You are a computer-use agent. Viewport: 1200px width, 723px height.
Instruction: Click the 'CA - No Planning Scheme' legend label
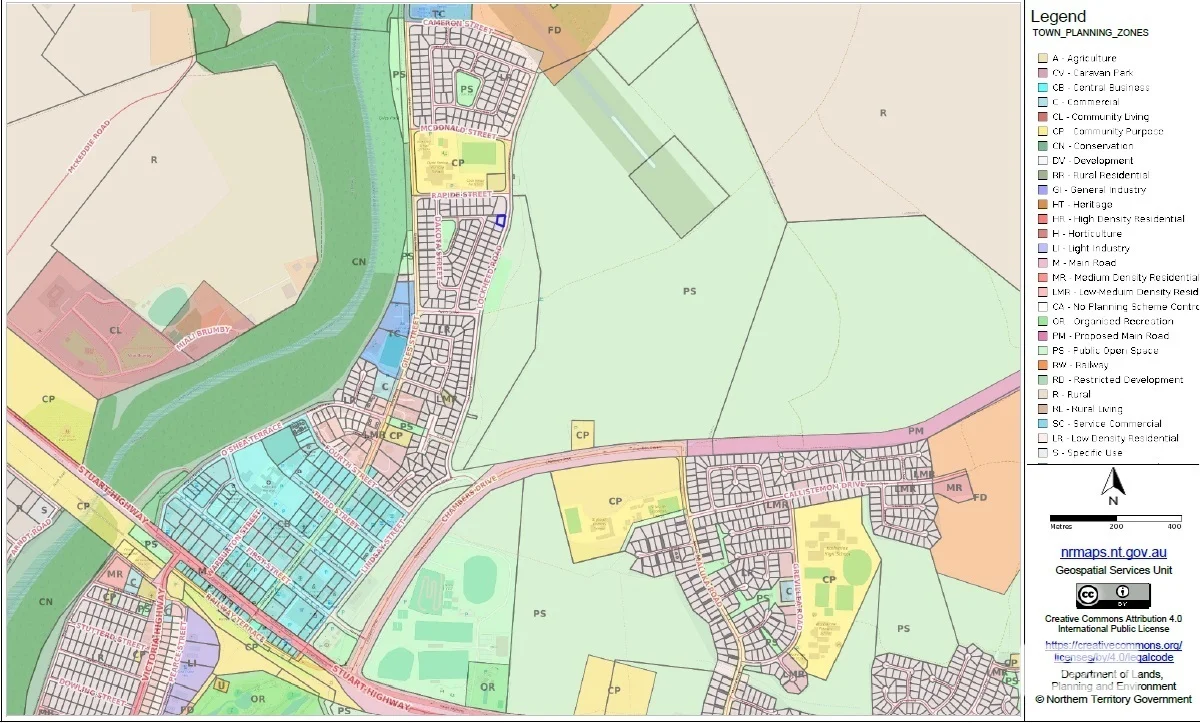(x=1125, y=307)
